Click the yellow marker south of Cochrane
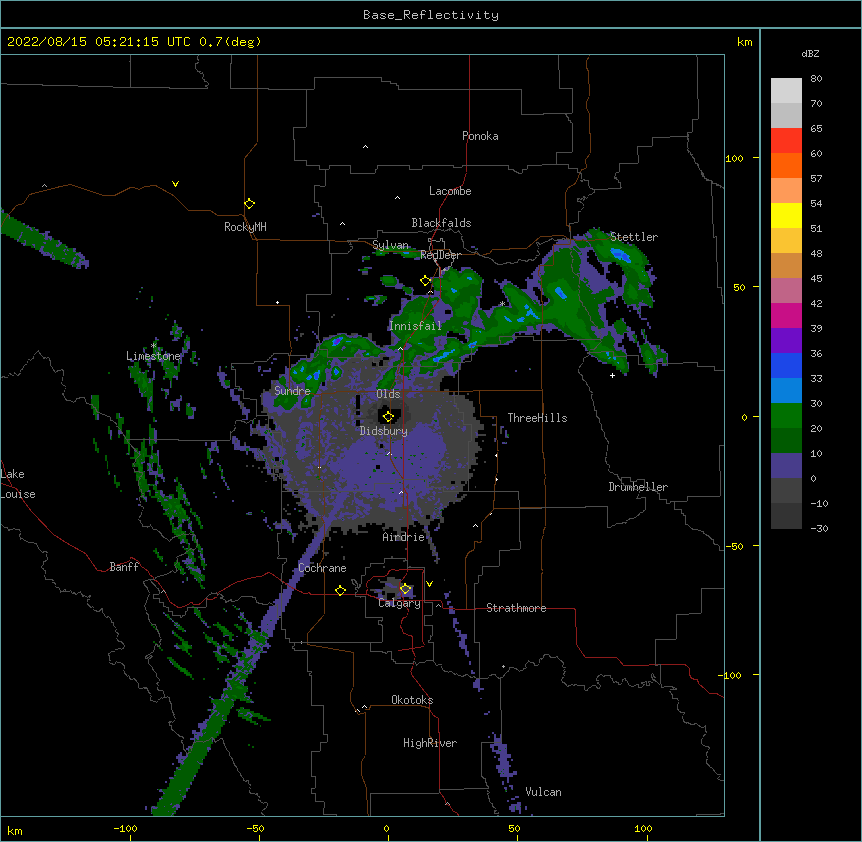Viewport: 862px width, 842px height. point(340,590)
